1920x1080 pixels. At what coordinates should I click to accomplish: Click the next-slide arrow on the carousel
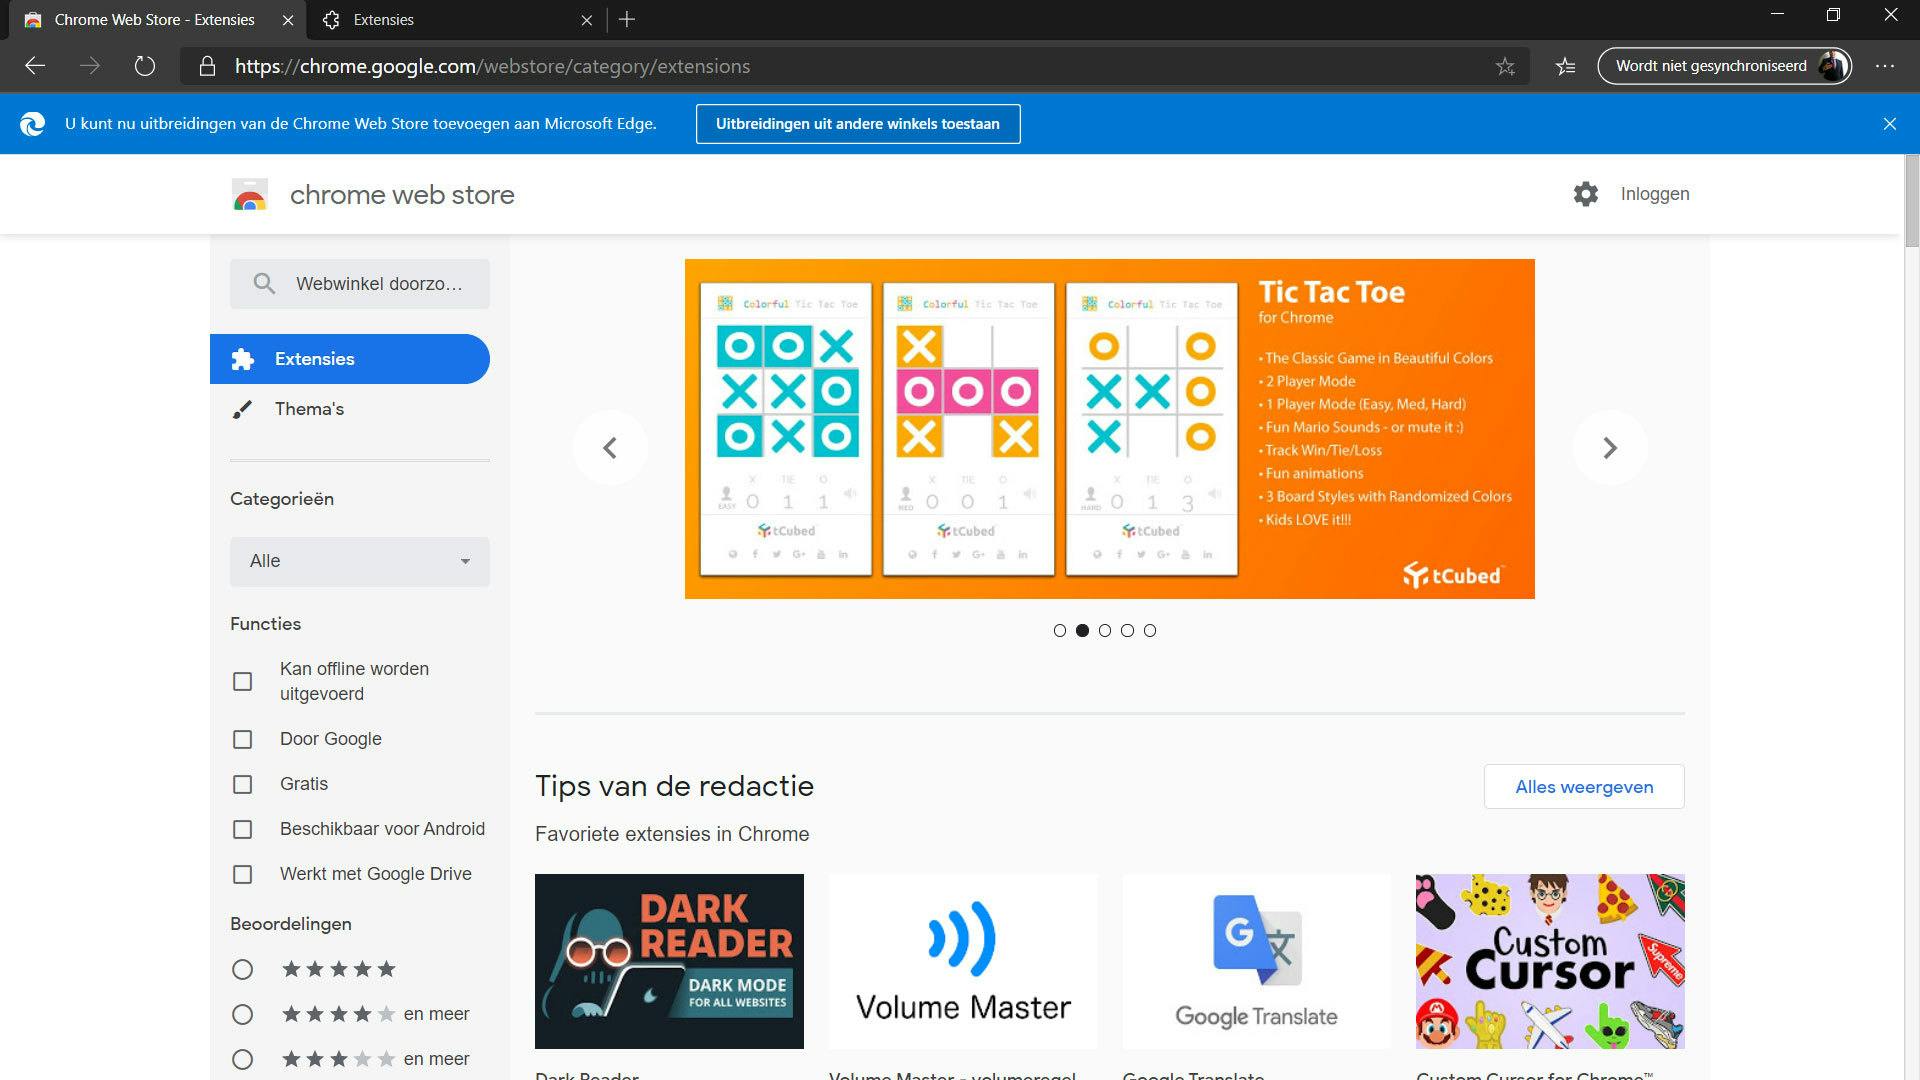pyautogui.click(x=1610, y=447)
